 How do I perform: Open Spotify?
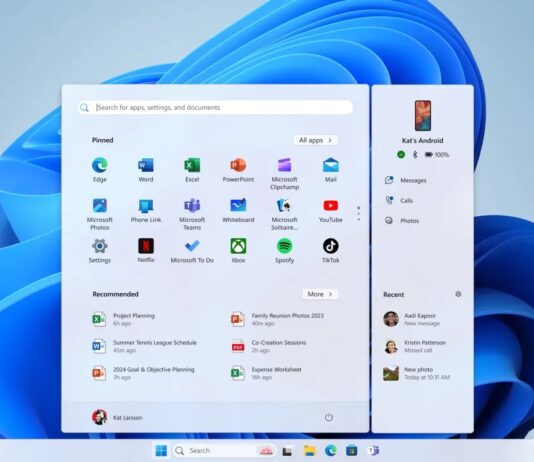click(284, 251)
